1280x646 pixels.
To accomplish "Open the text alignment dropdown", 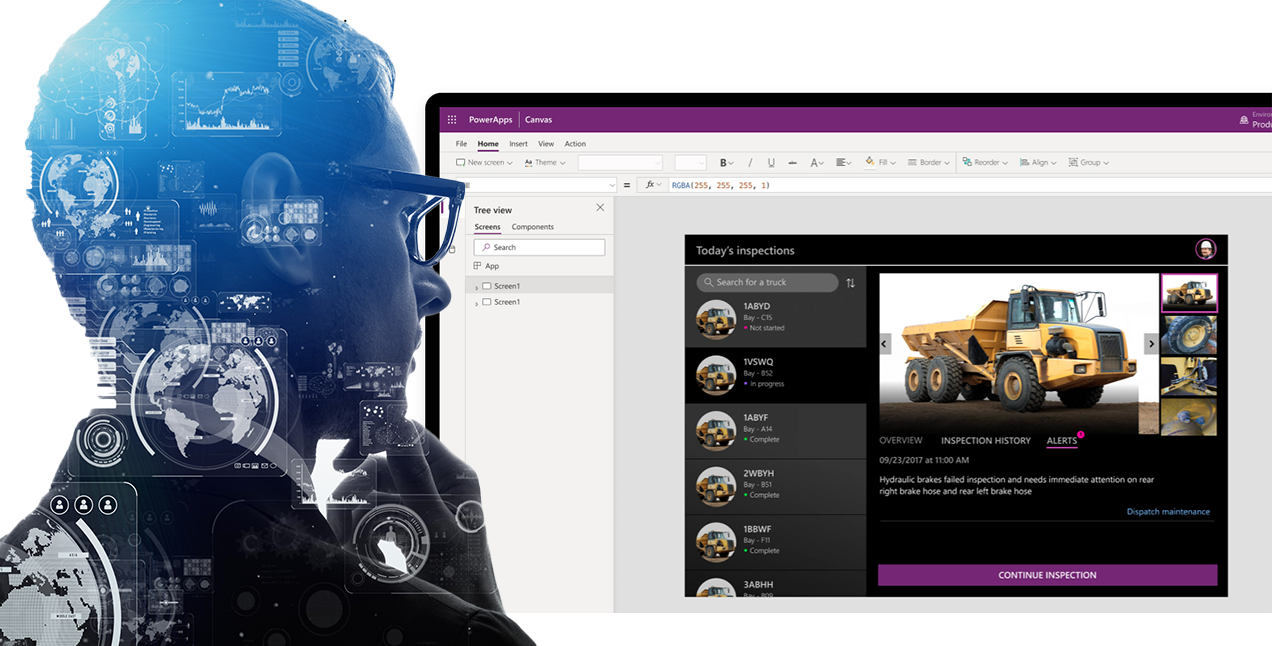I will click(843, 162).
